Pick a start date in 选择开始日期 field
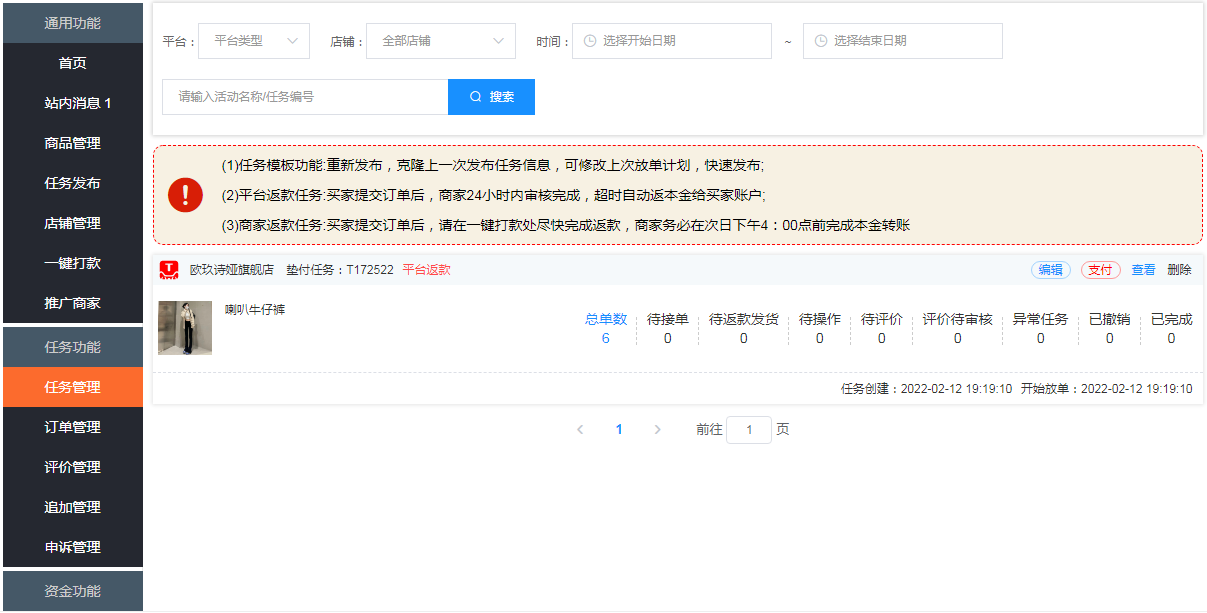Image resolution: width=1207 pixels, height=613 pixels. coord(671,41)
